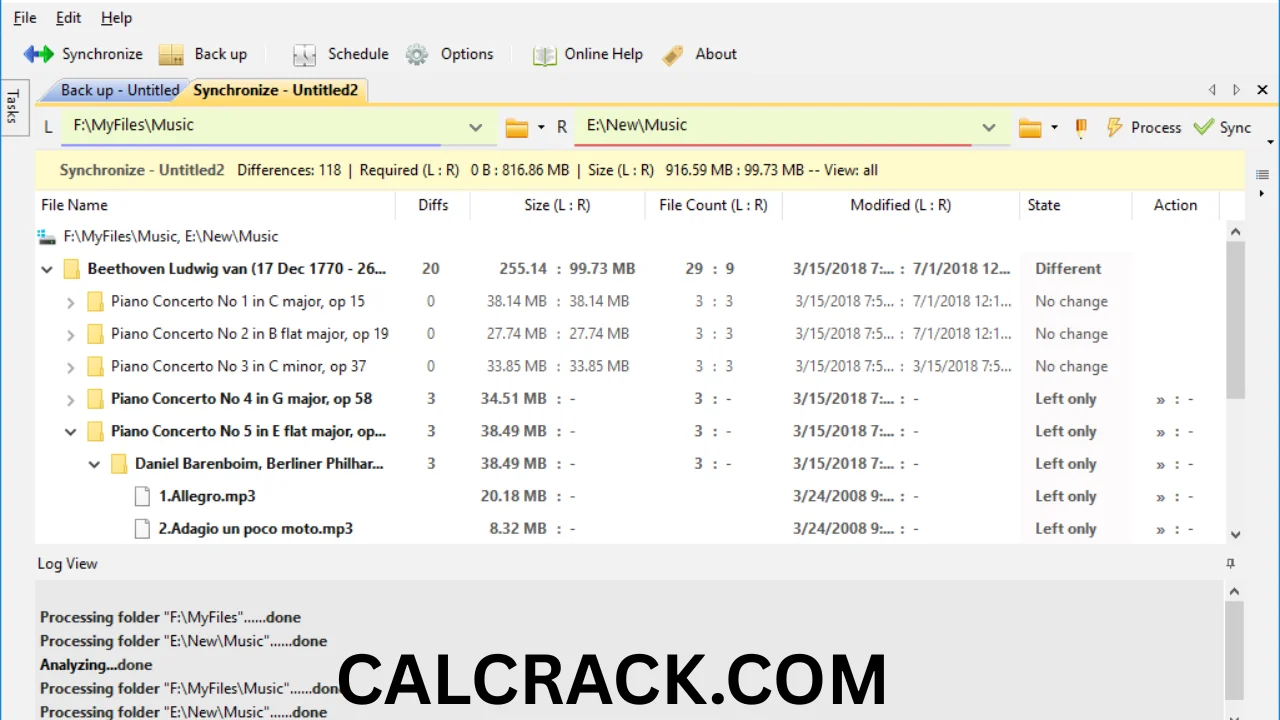Screen dimensions: 1280x720
Task: Click the computer icon beside root paths
Action: coord(46,237)
